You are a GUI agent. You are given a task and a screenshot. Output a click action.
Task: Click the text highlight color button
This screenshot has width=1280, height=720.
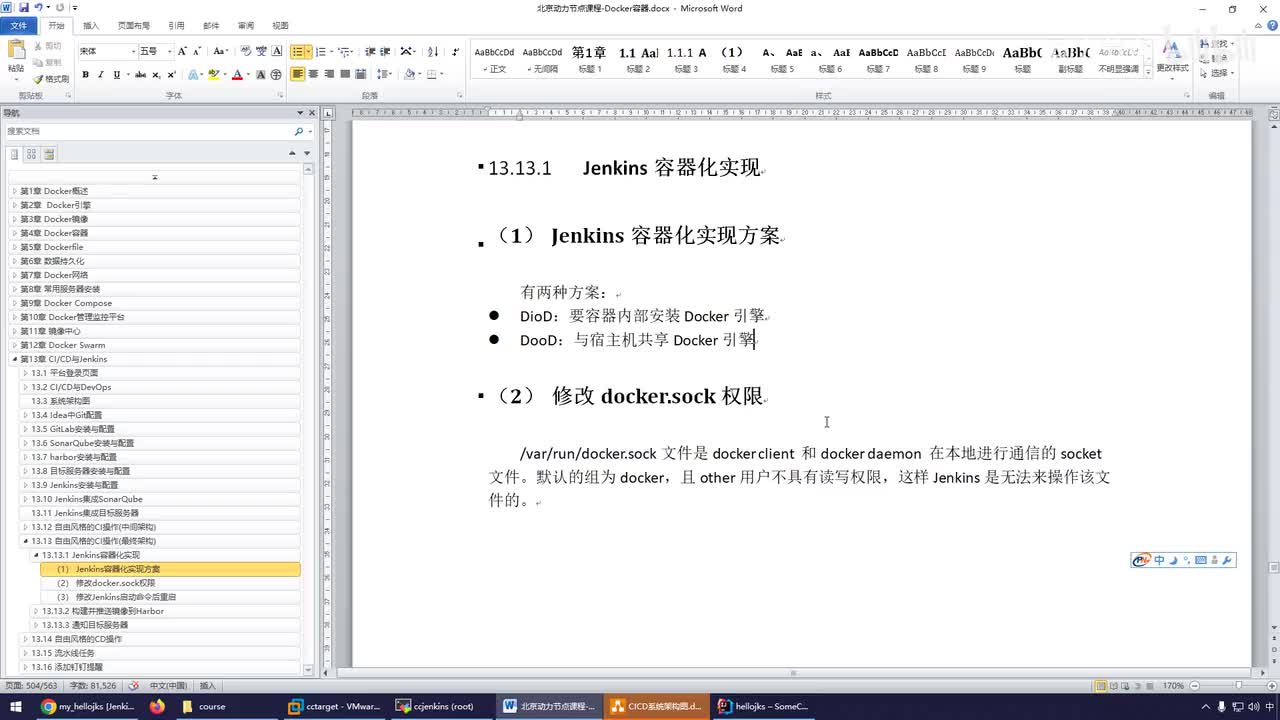click(213, 75)
